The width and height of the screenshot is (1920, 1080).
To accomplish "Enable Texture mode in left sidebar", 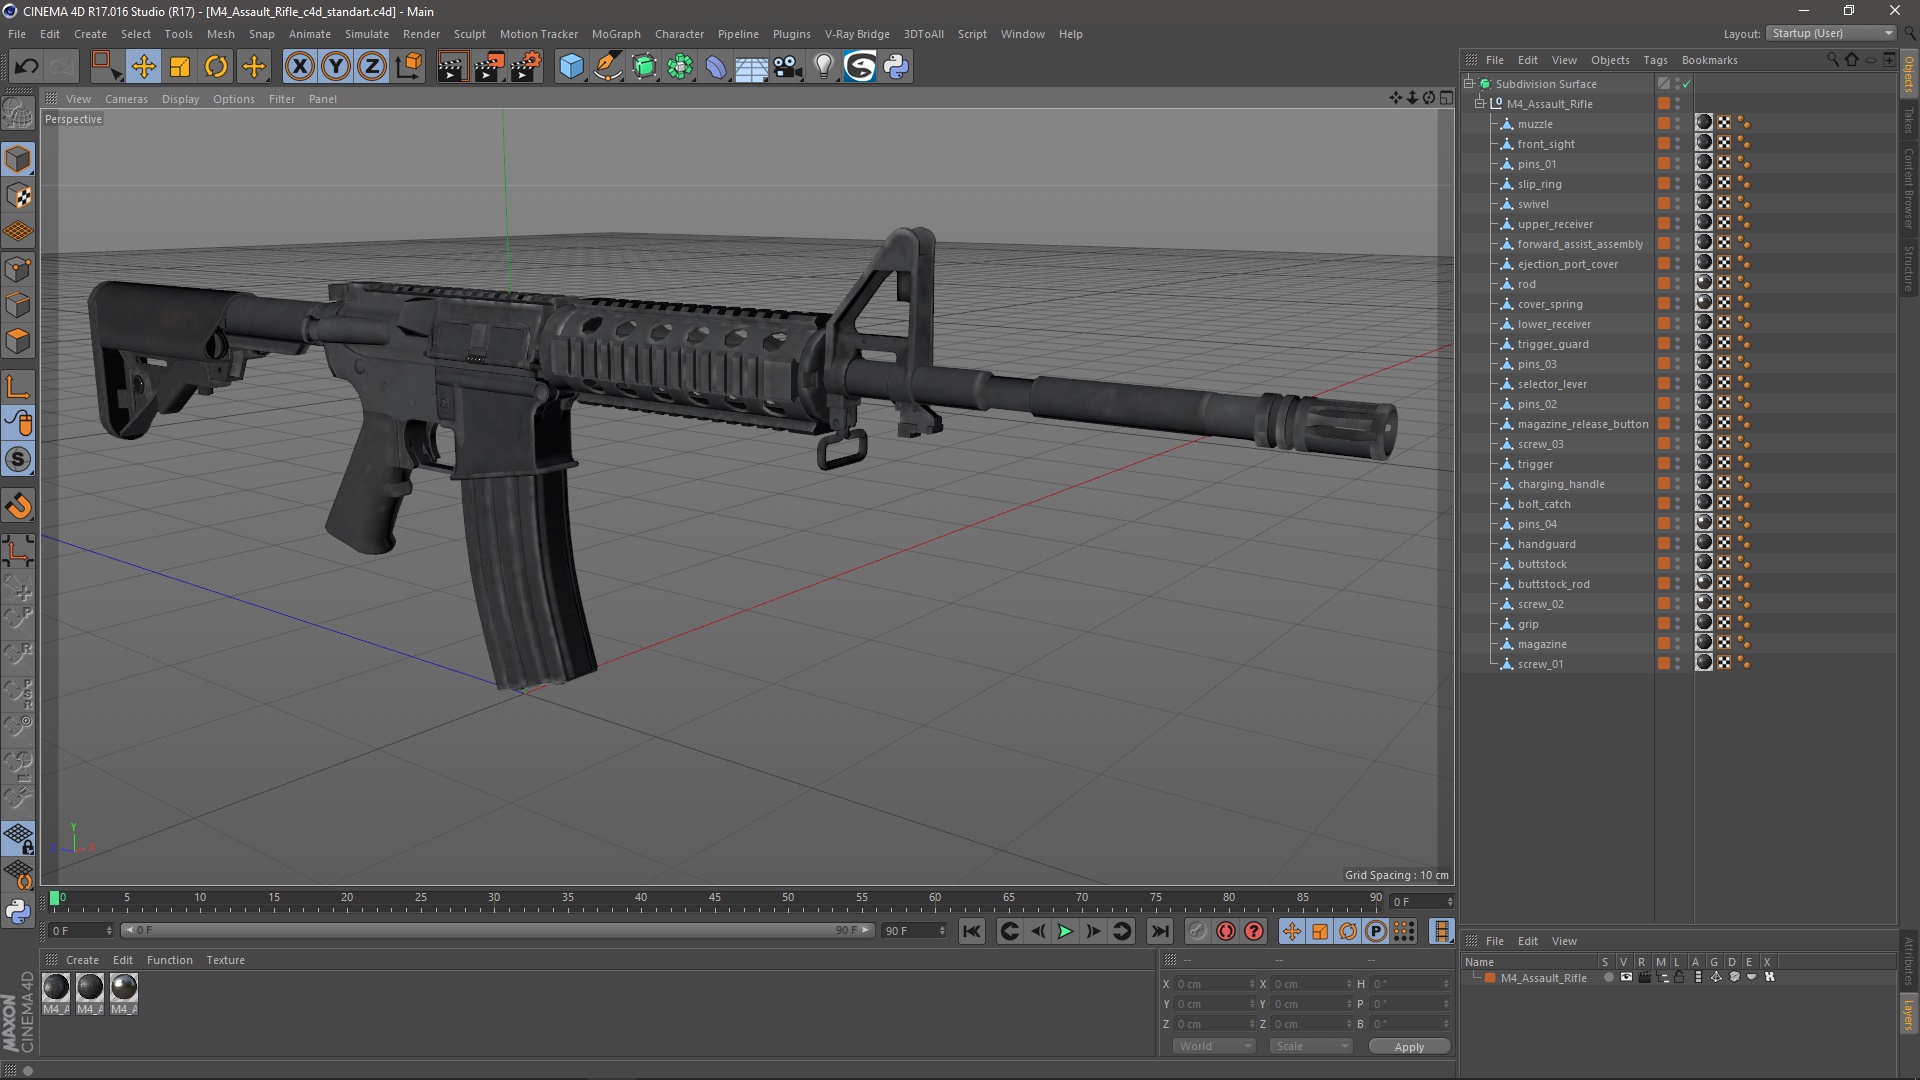I will click(x=18, y=196).
